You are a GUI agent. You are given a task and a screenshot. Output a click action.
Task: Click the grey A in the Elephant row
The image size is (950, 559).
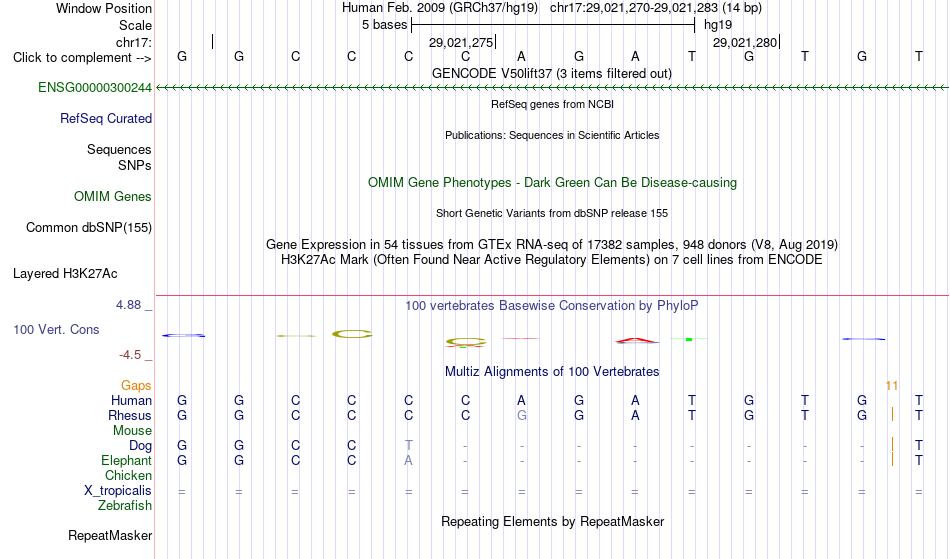click(408, 461)
